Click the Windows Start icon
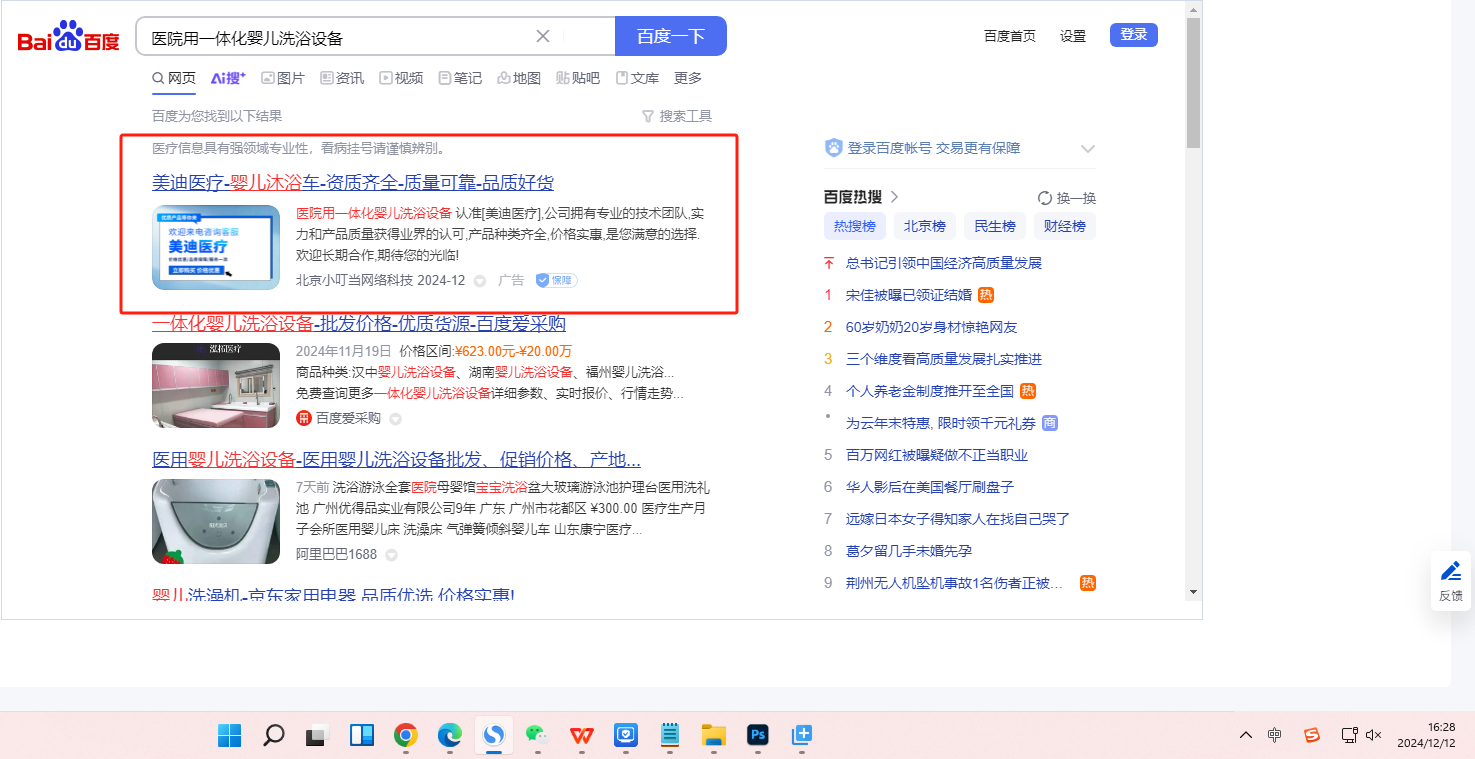The height and width of the screenshot is (759, 1475). (229, 736)
